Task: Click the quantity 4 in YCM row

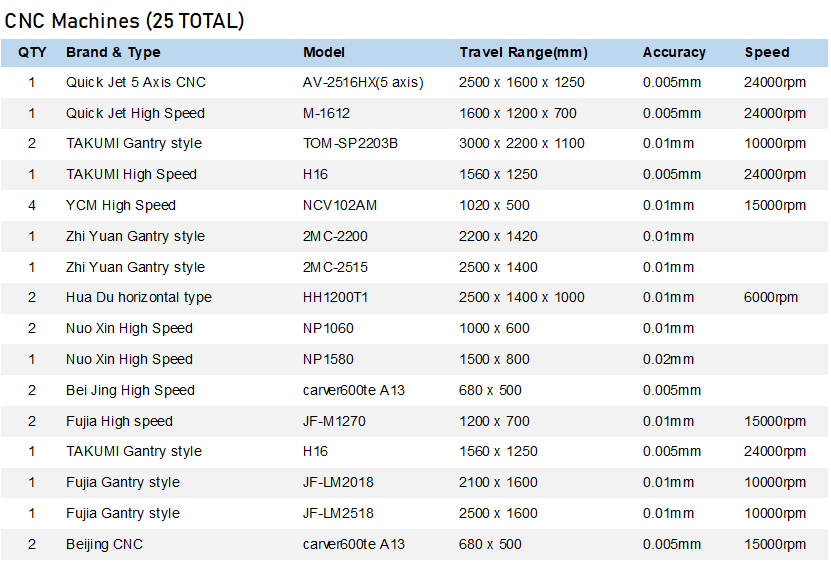Action: coord(32,205)
